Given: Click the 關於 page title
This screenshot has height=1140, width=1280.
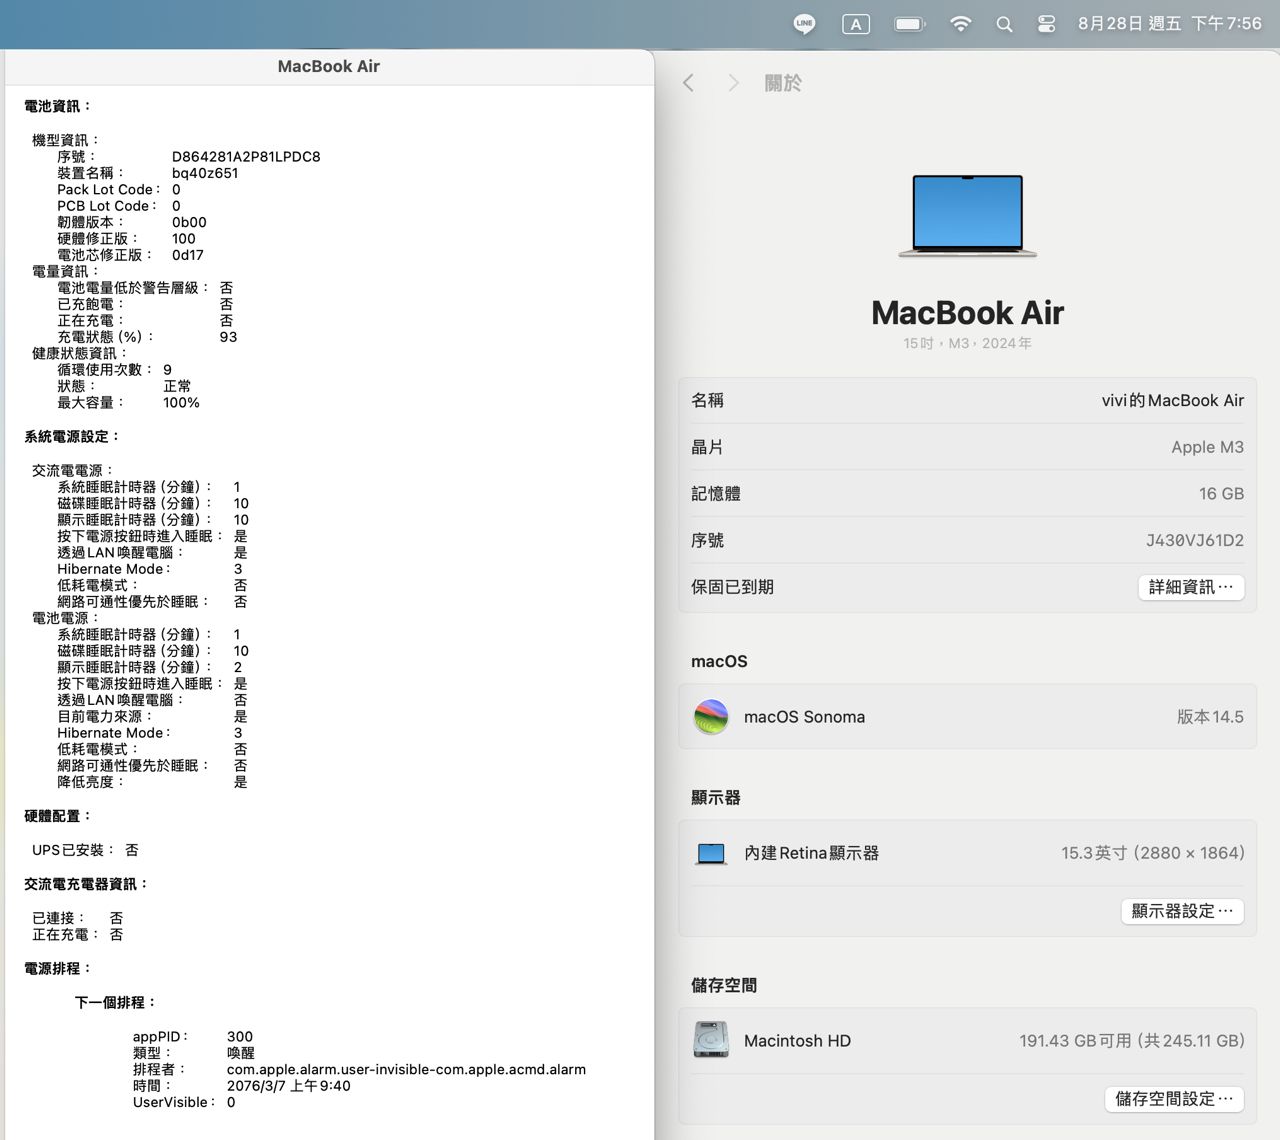Looking at the screenshot, I should point(783,83).
